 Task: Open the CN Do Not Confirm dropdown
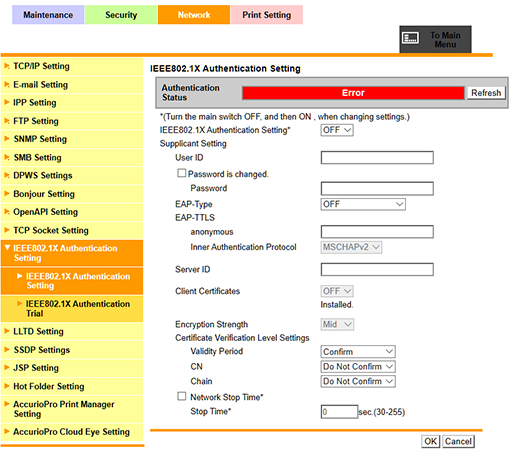point(358,367)
